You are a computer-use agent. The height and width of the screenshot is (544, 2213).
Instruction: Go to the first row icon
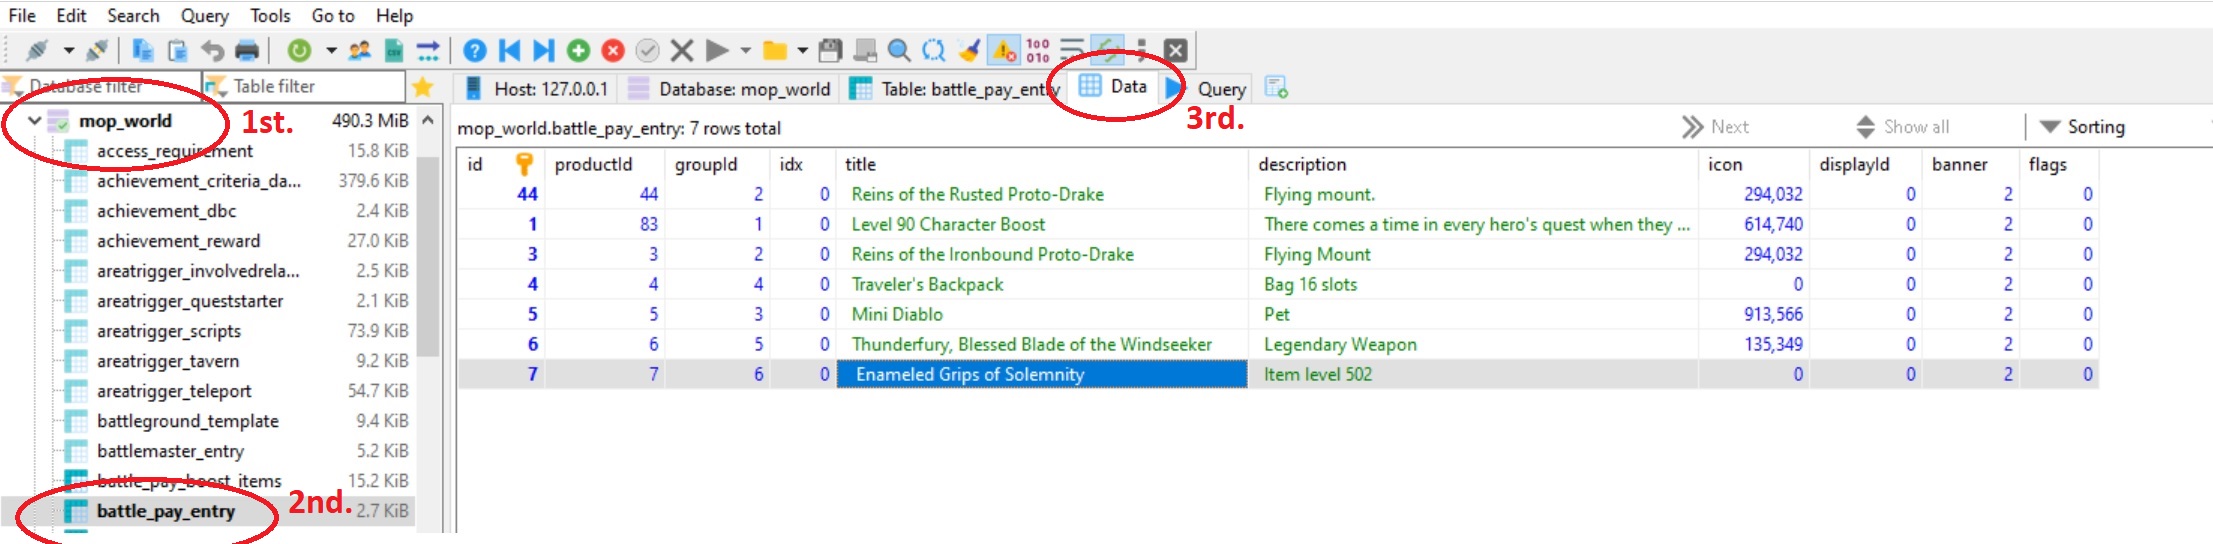click(x=509, y=50)
